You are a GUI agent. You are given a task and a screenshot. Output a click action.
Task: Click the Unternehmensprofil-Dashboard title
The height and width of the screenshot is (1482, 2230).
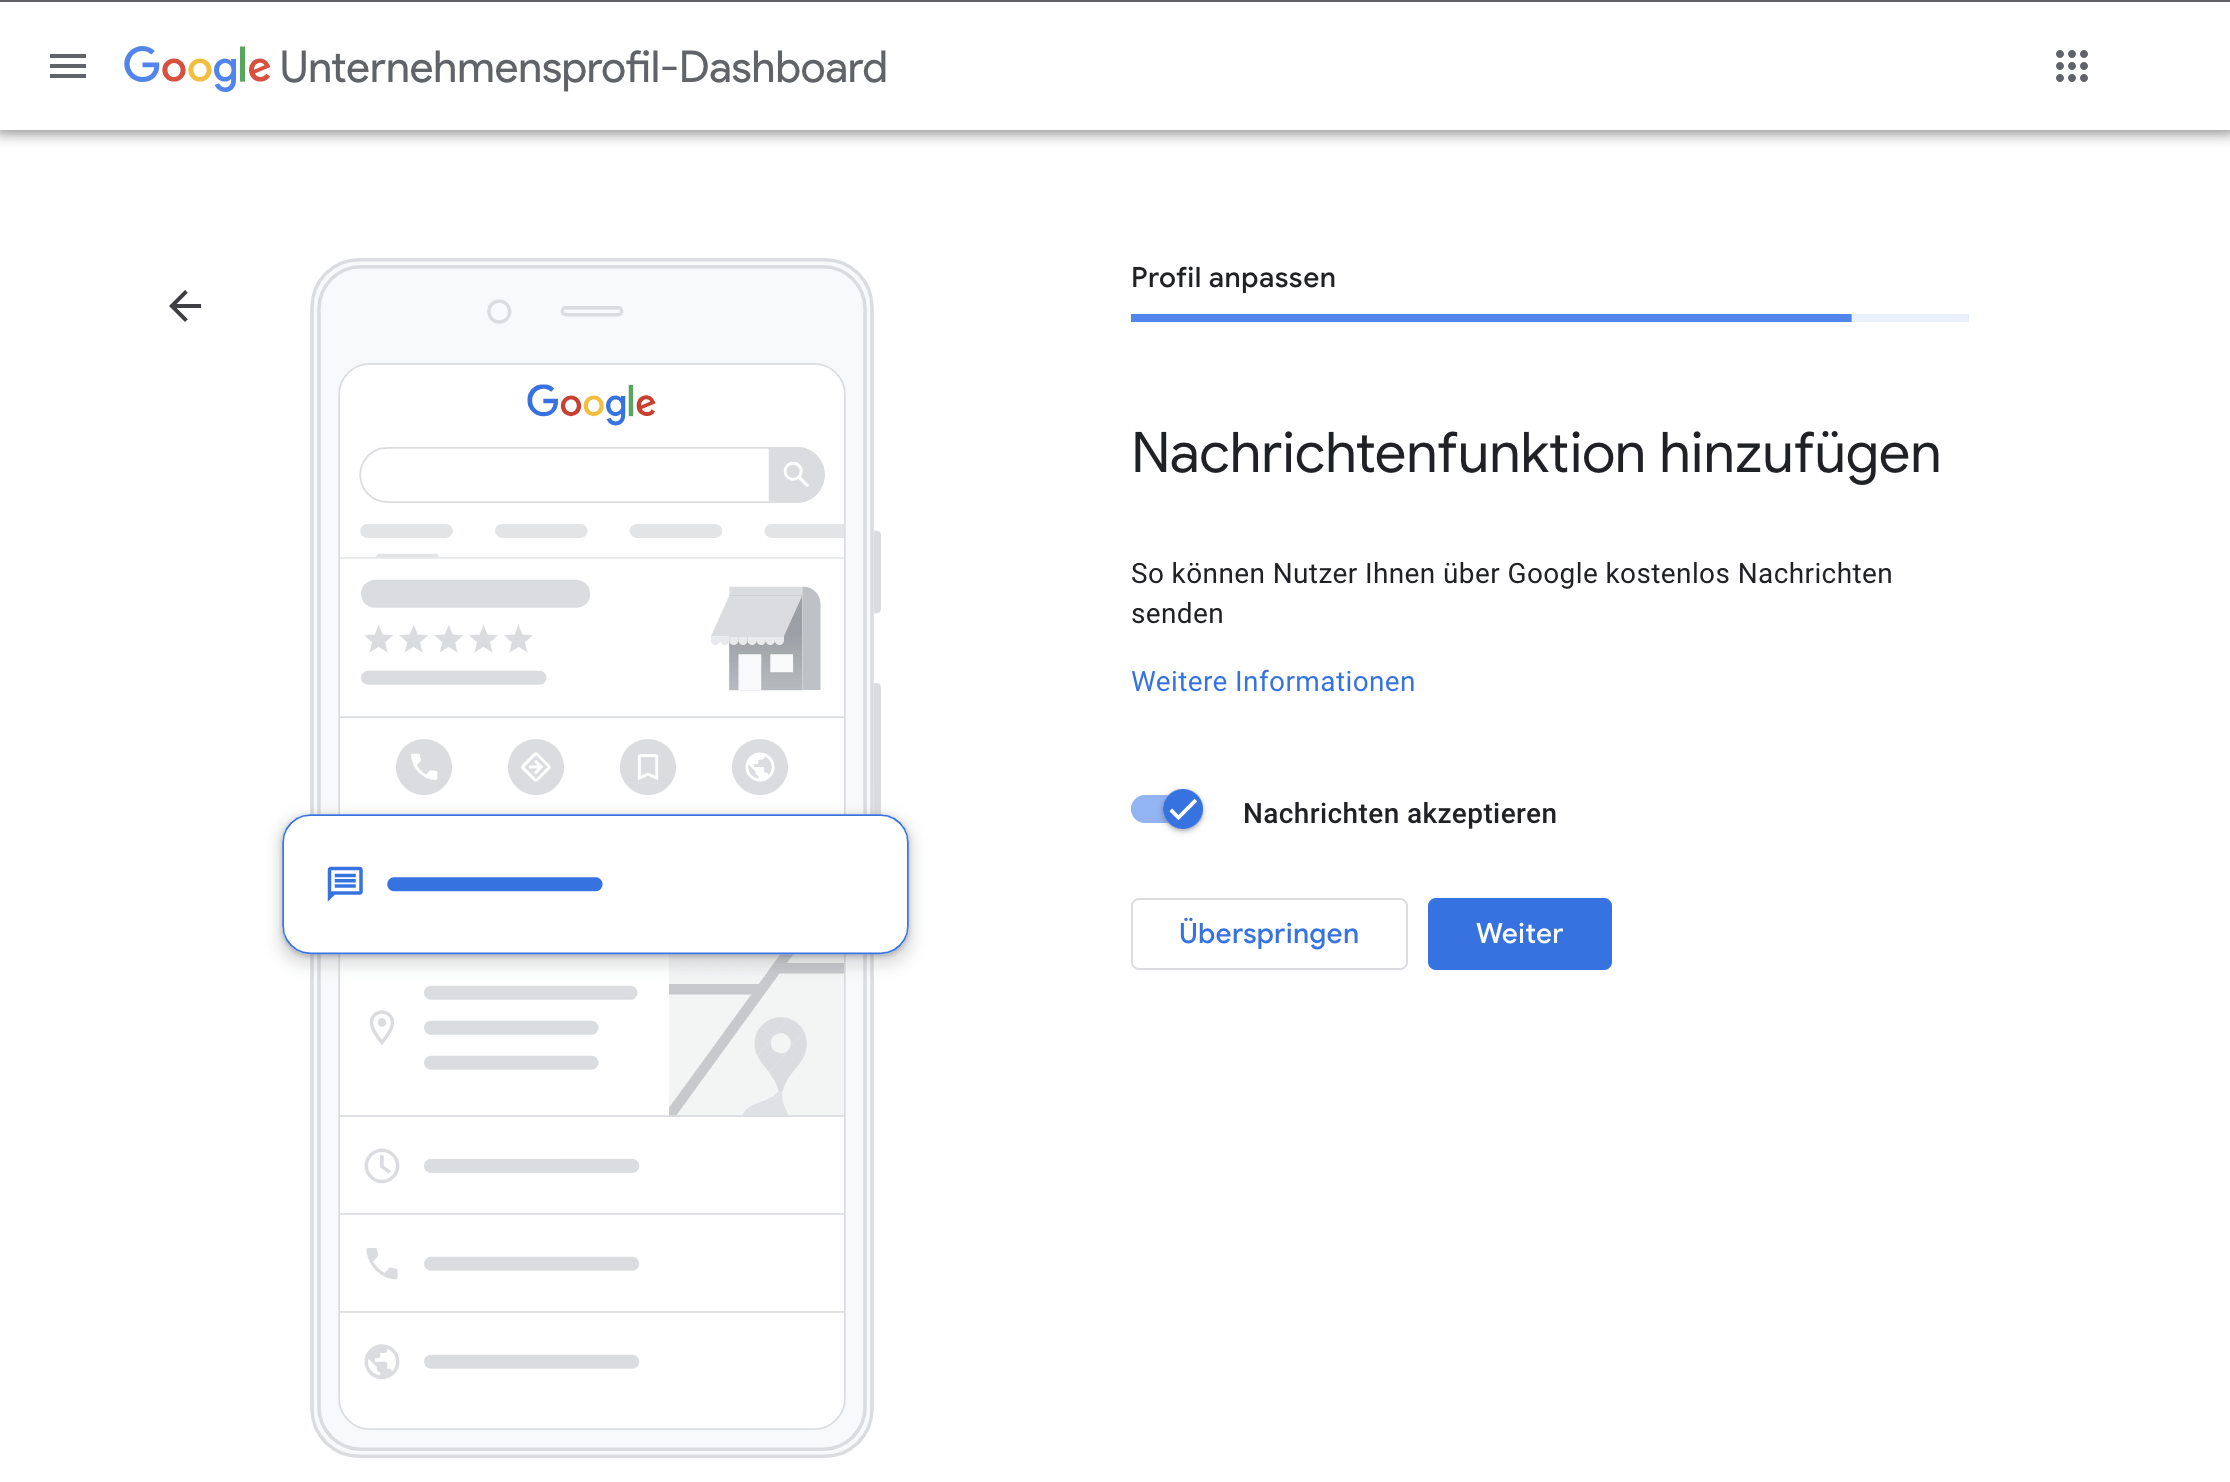(584, 68)
